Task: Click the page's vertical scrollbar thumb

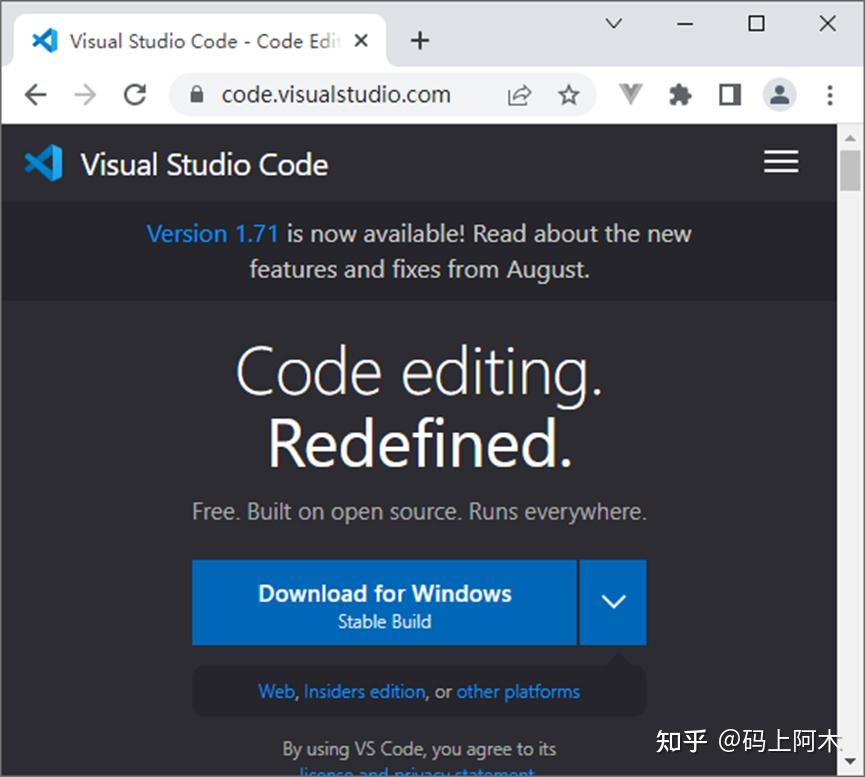Action: (x=850, y=171)
